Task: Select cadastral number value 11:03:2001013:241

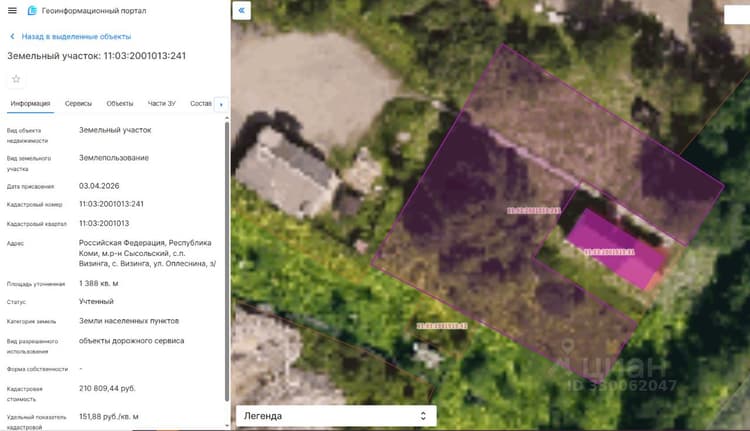Action: (x=111, y=204)
